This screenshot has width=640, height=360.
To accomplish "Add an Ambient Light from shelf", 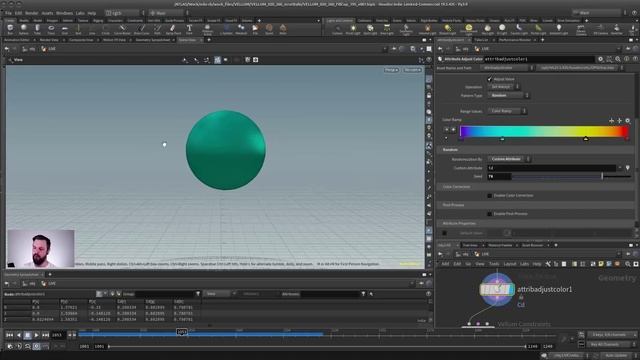I will (559, 29).
